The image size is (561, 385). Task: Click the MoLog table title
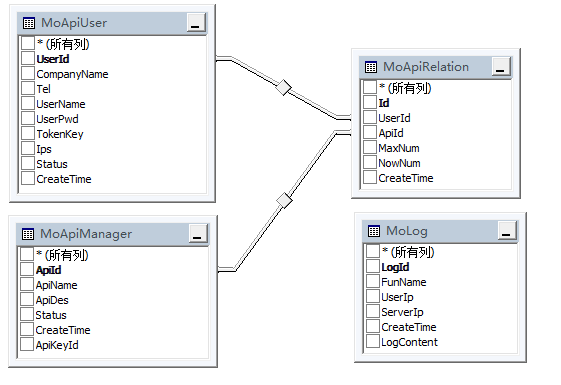point(407,231)
